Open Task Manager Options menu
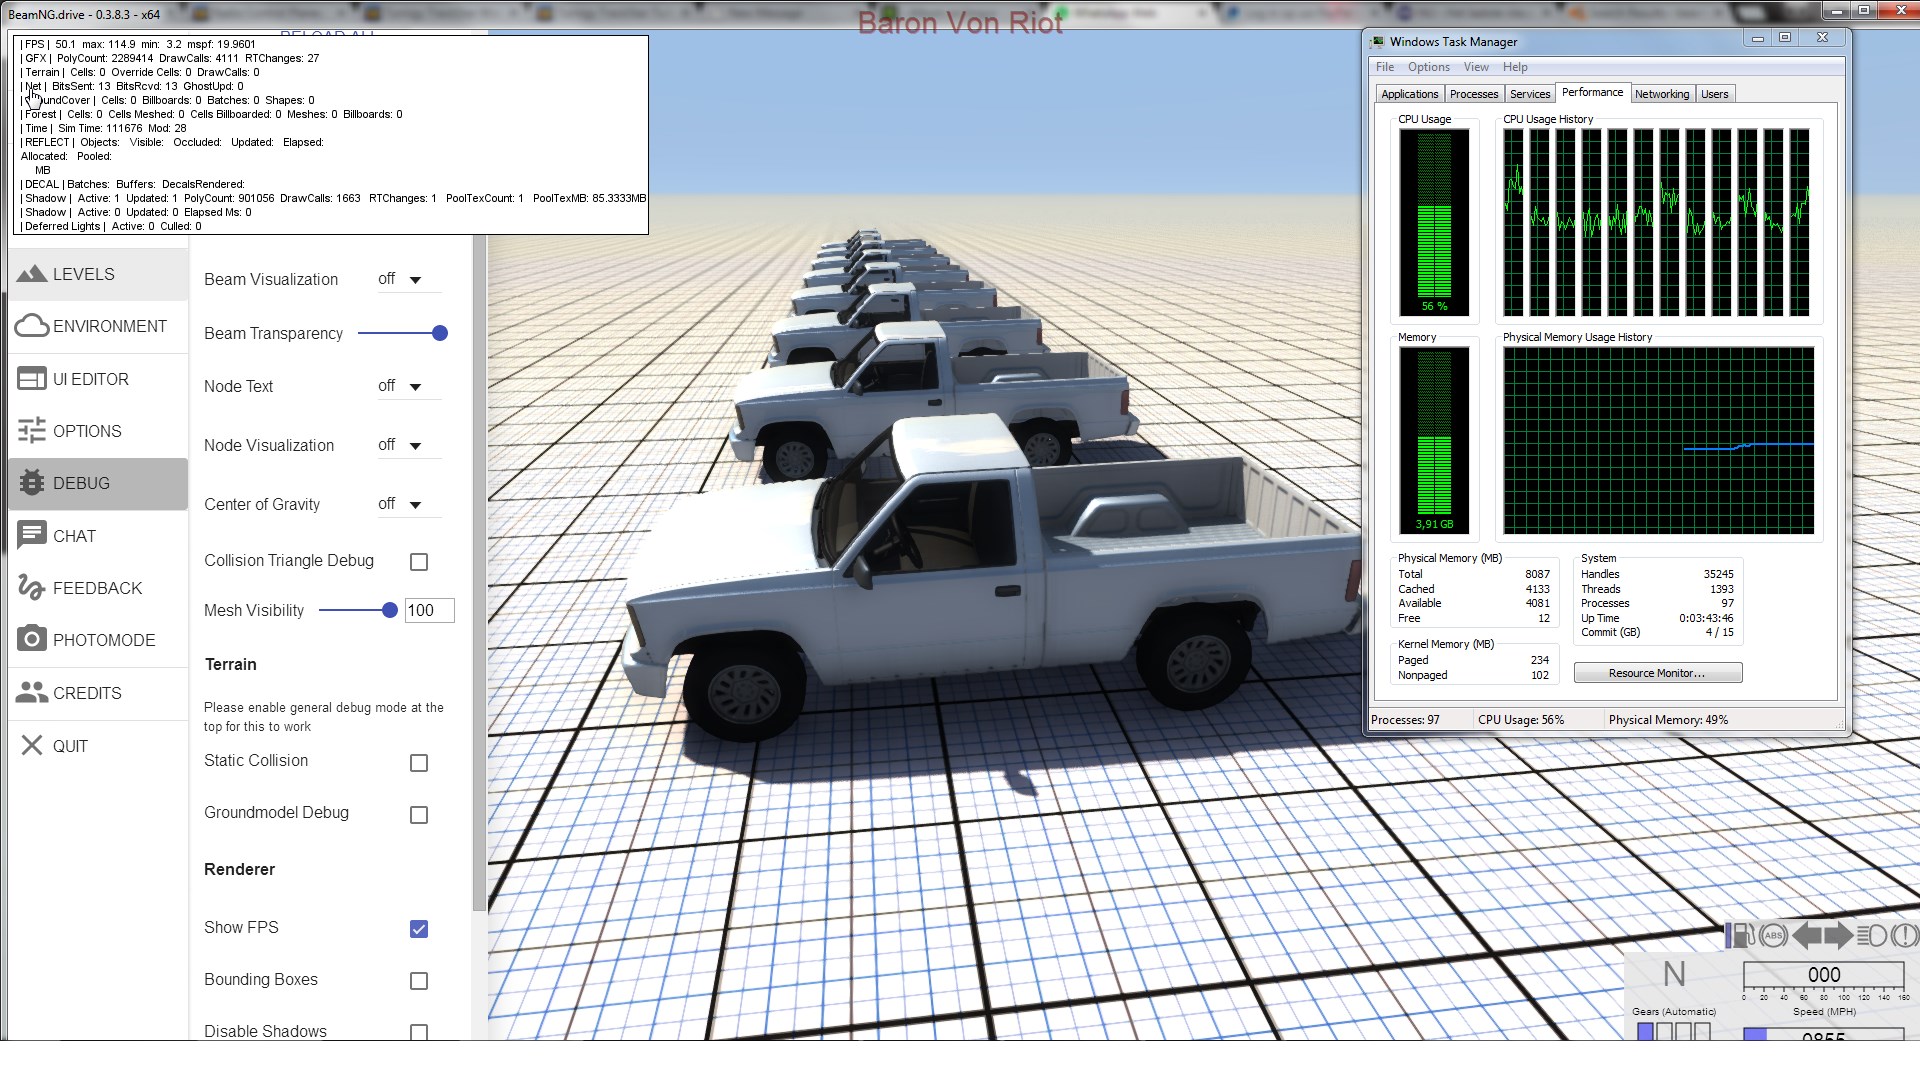 [x=1428, y=67]
